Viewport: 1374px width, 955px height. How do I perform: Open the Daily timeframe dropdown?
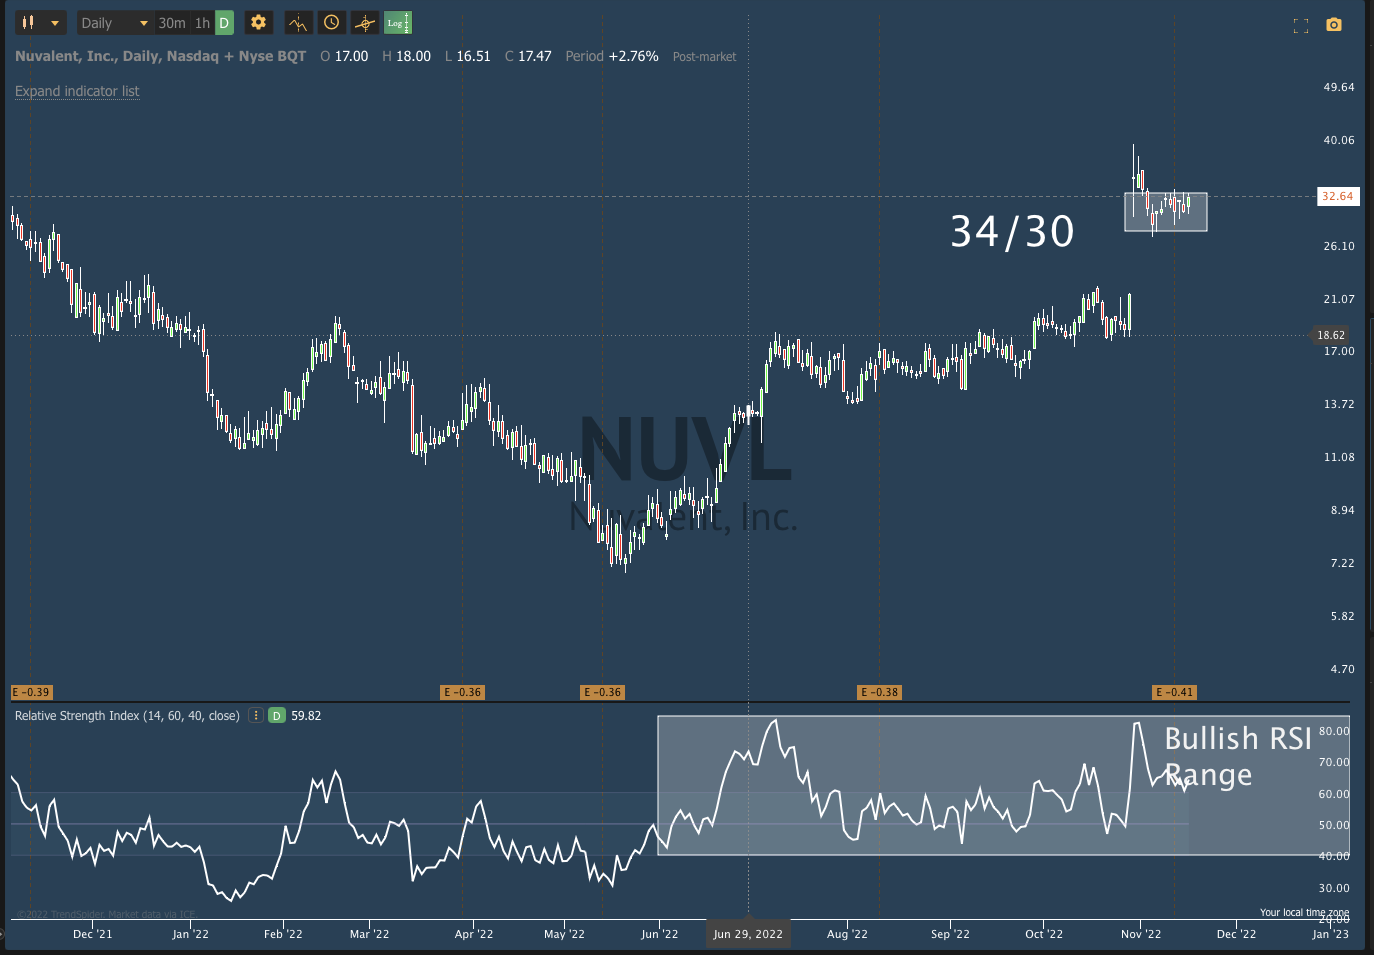114,22
